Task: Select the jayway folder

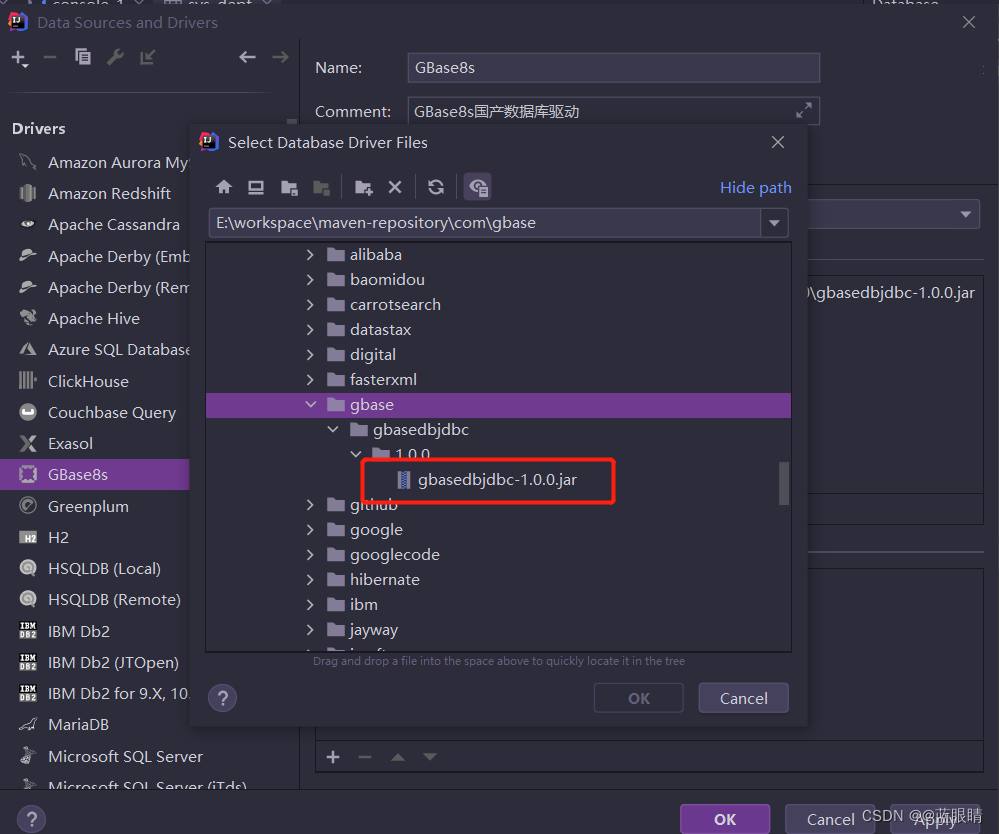Action: click(373, 629)
